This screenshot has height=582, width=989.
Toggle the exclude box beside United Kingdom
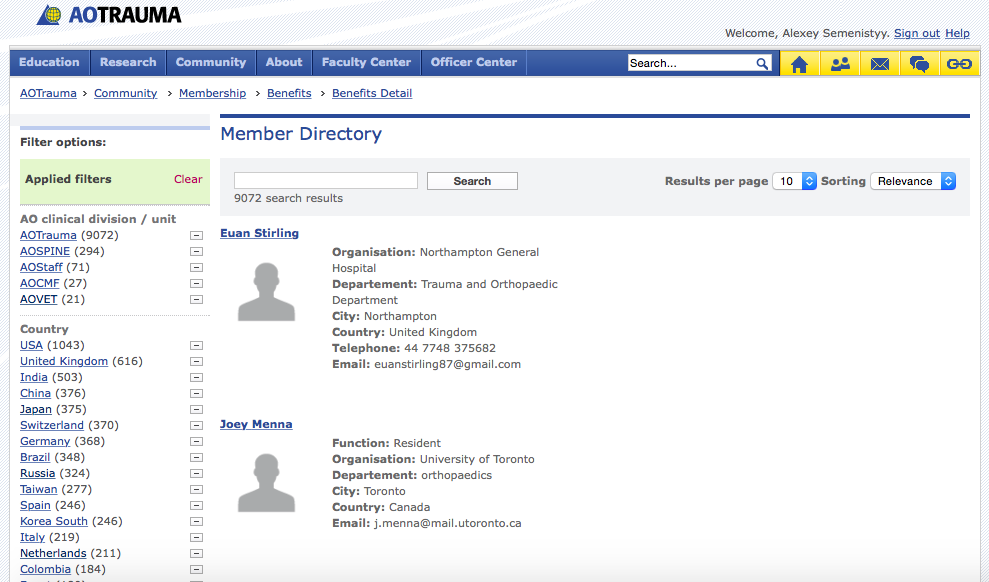[196, 361]
